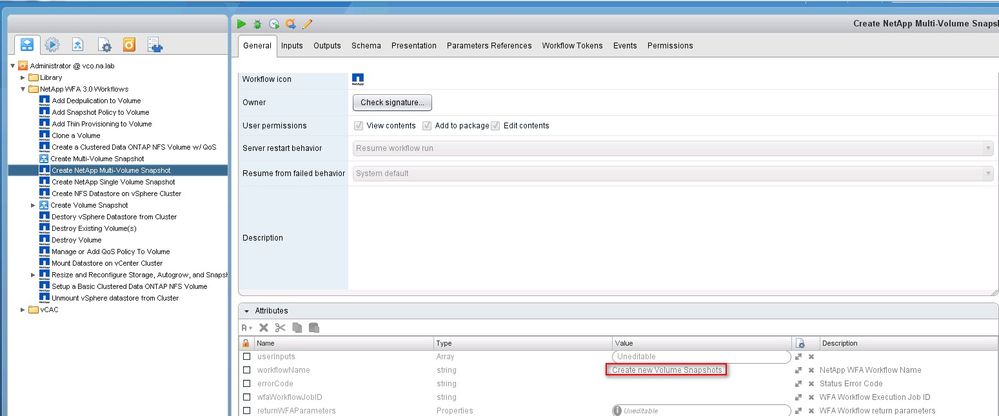The image size is (999, 416).
Task: Open the blue gear play view icon
Action: [x=52, y=45]
